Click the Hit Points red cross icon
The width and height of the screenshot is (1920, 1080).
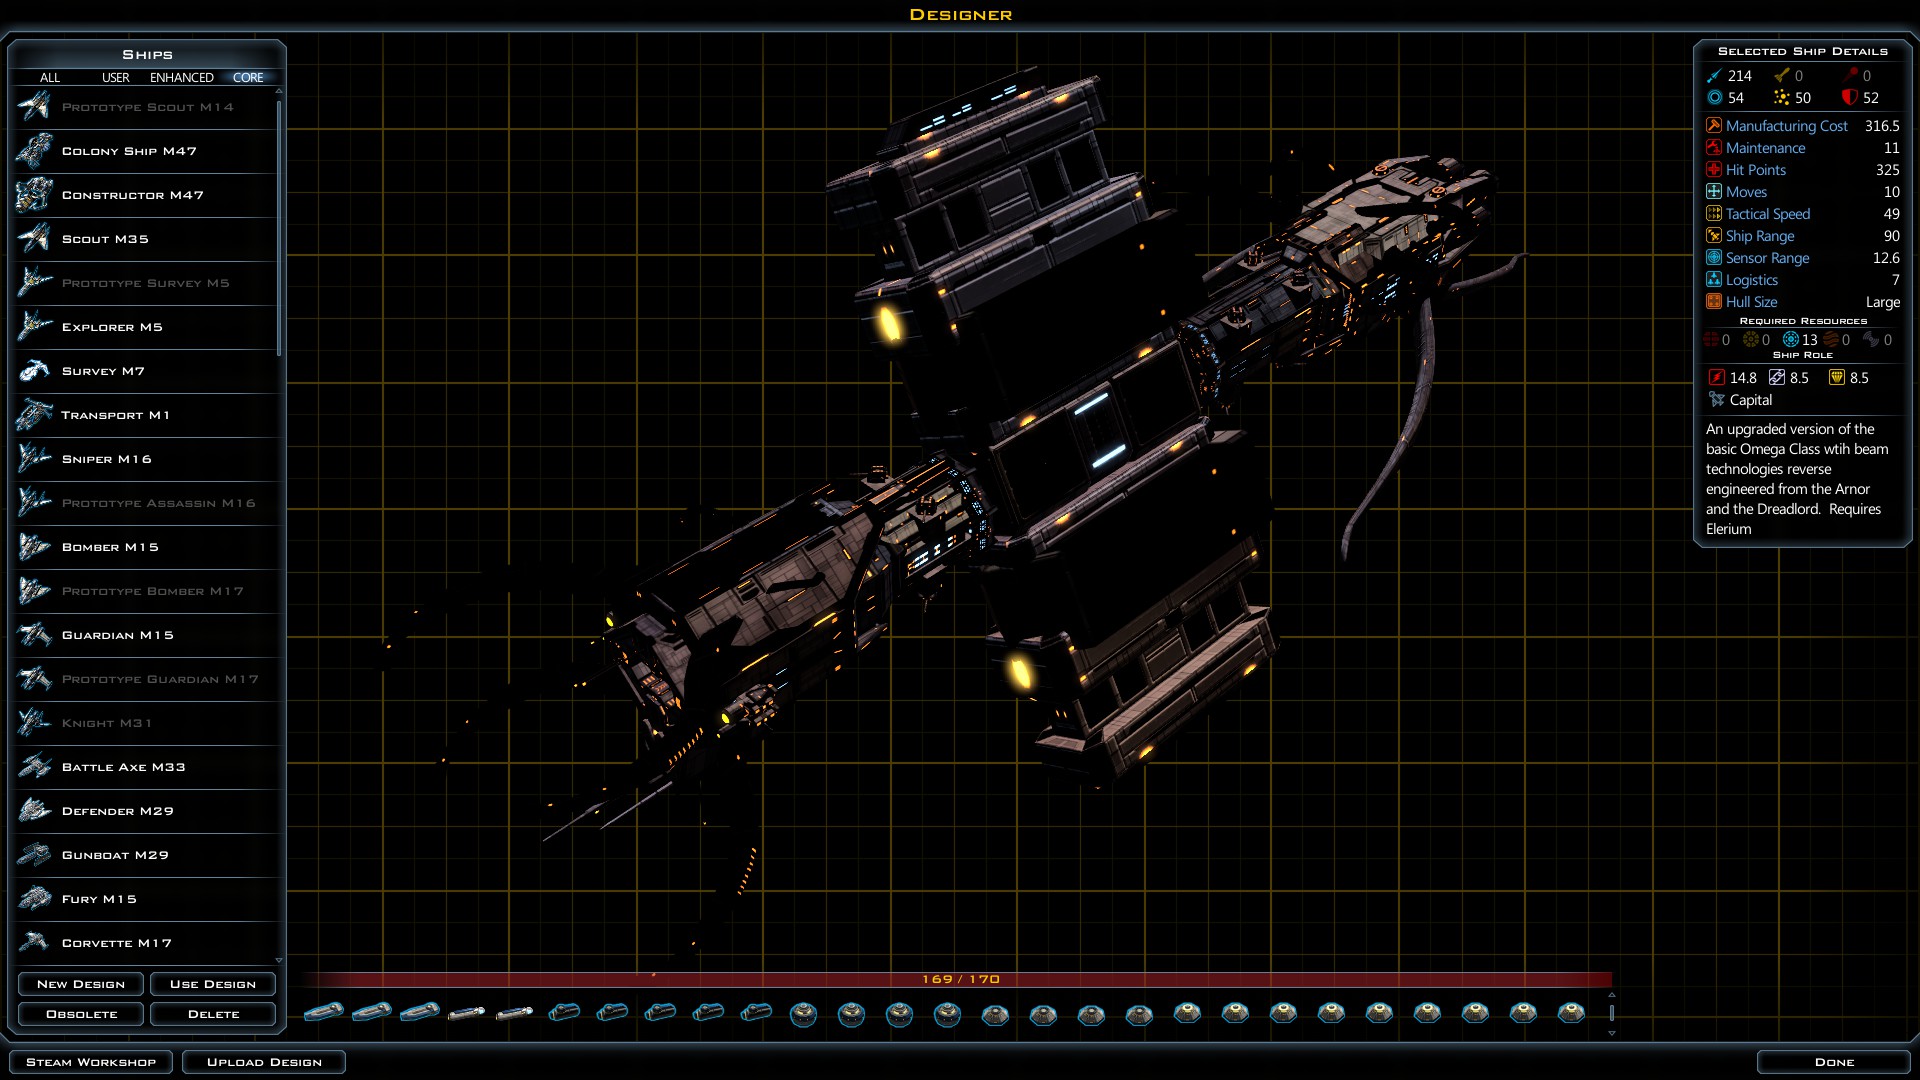pos(1714,170)
